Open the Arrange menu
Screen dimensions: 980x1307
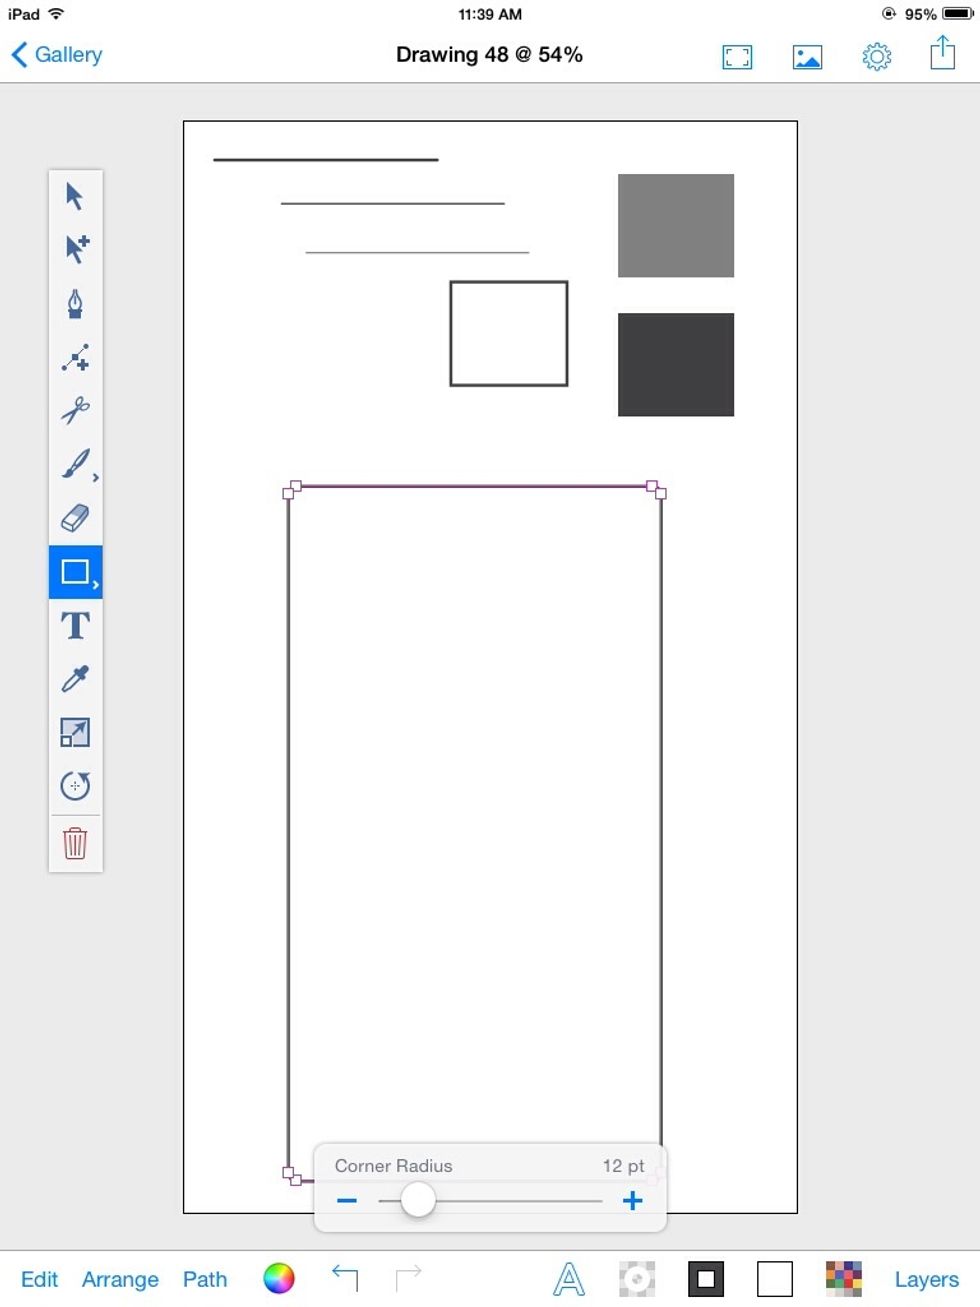120,1279
